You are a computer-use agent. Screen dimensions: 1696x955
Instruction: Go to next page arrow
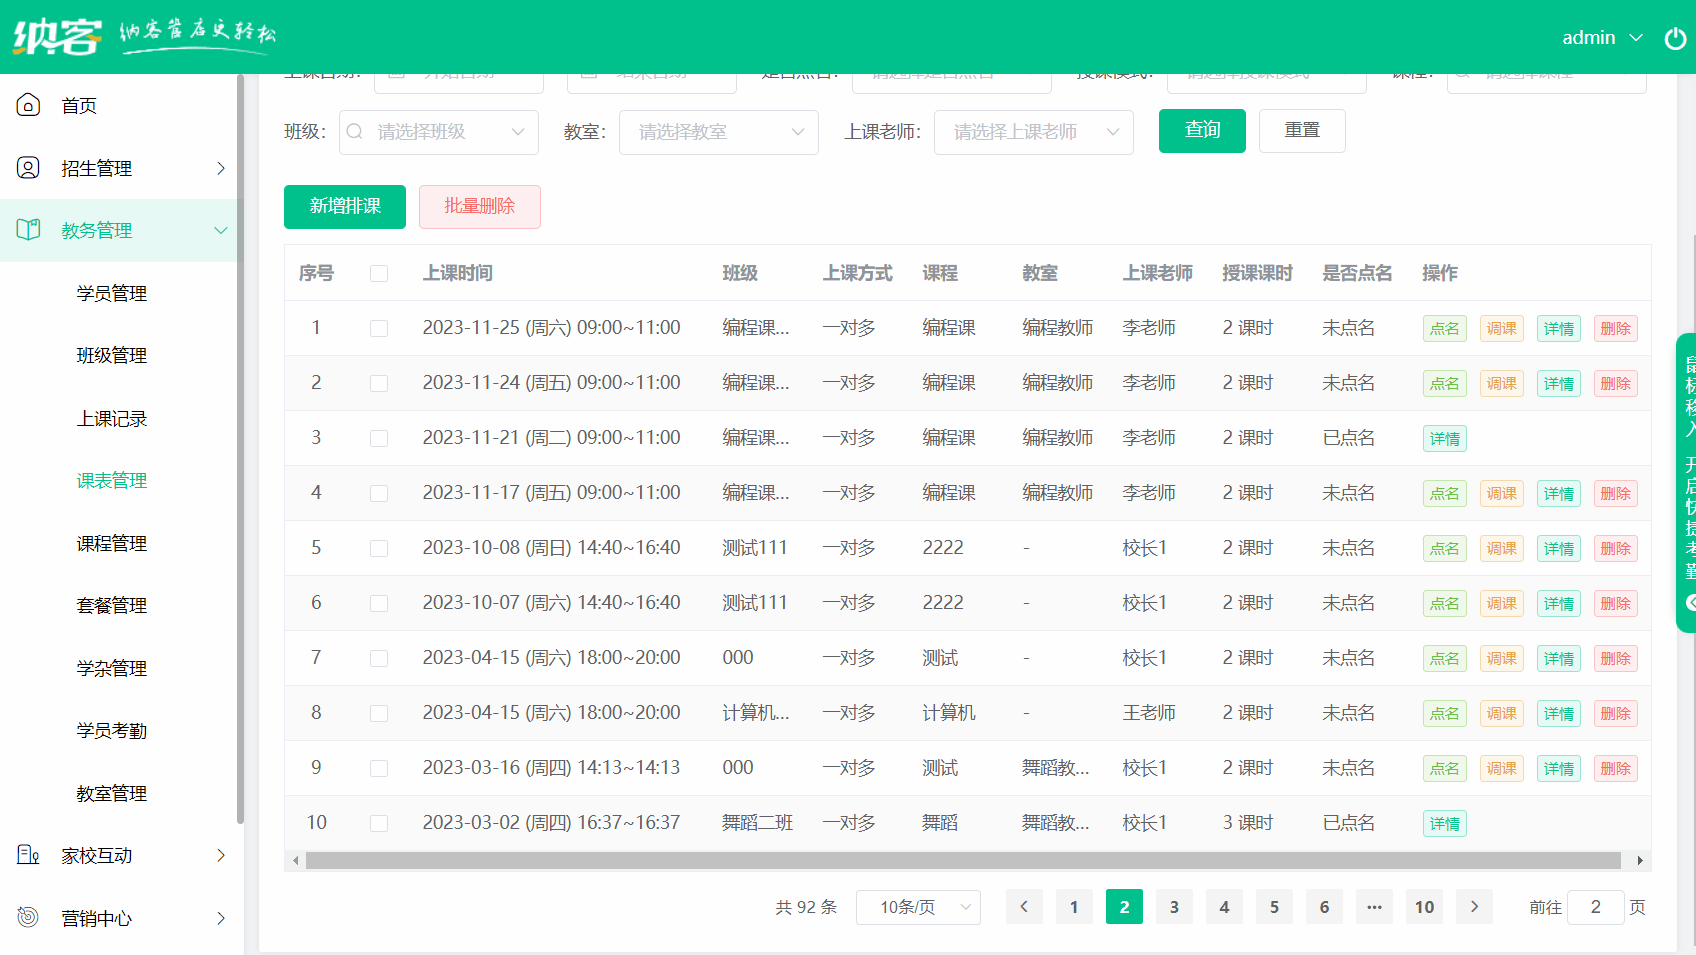coord(1474,907)
